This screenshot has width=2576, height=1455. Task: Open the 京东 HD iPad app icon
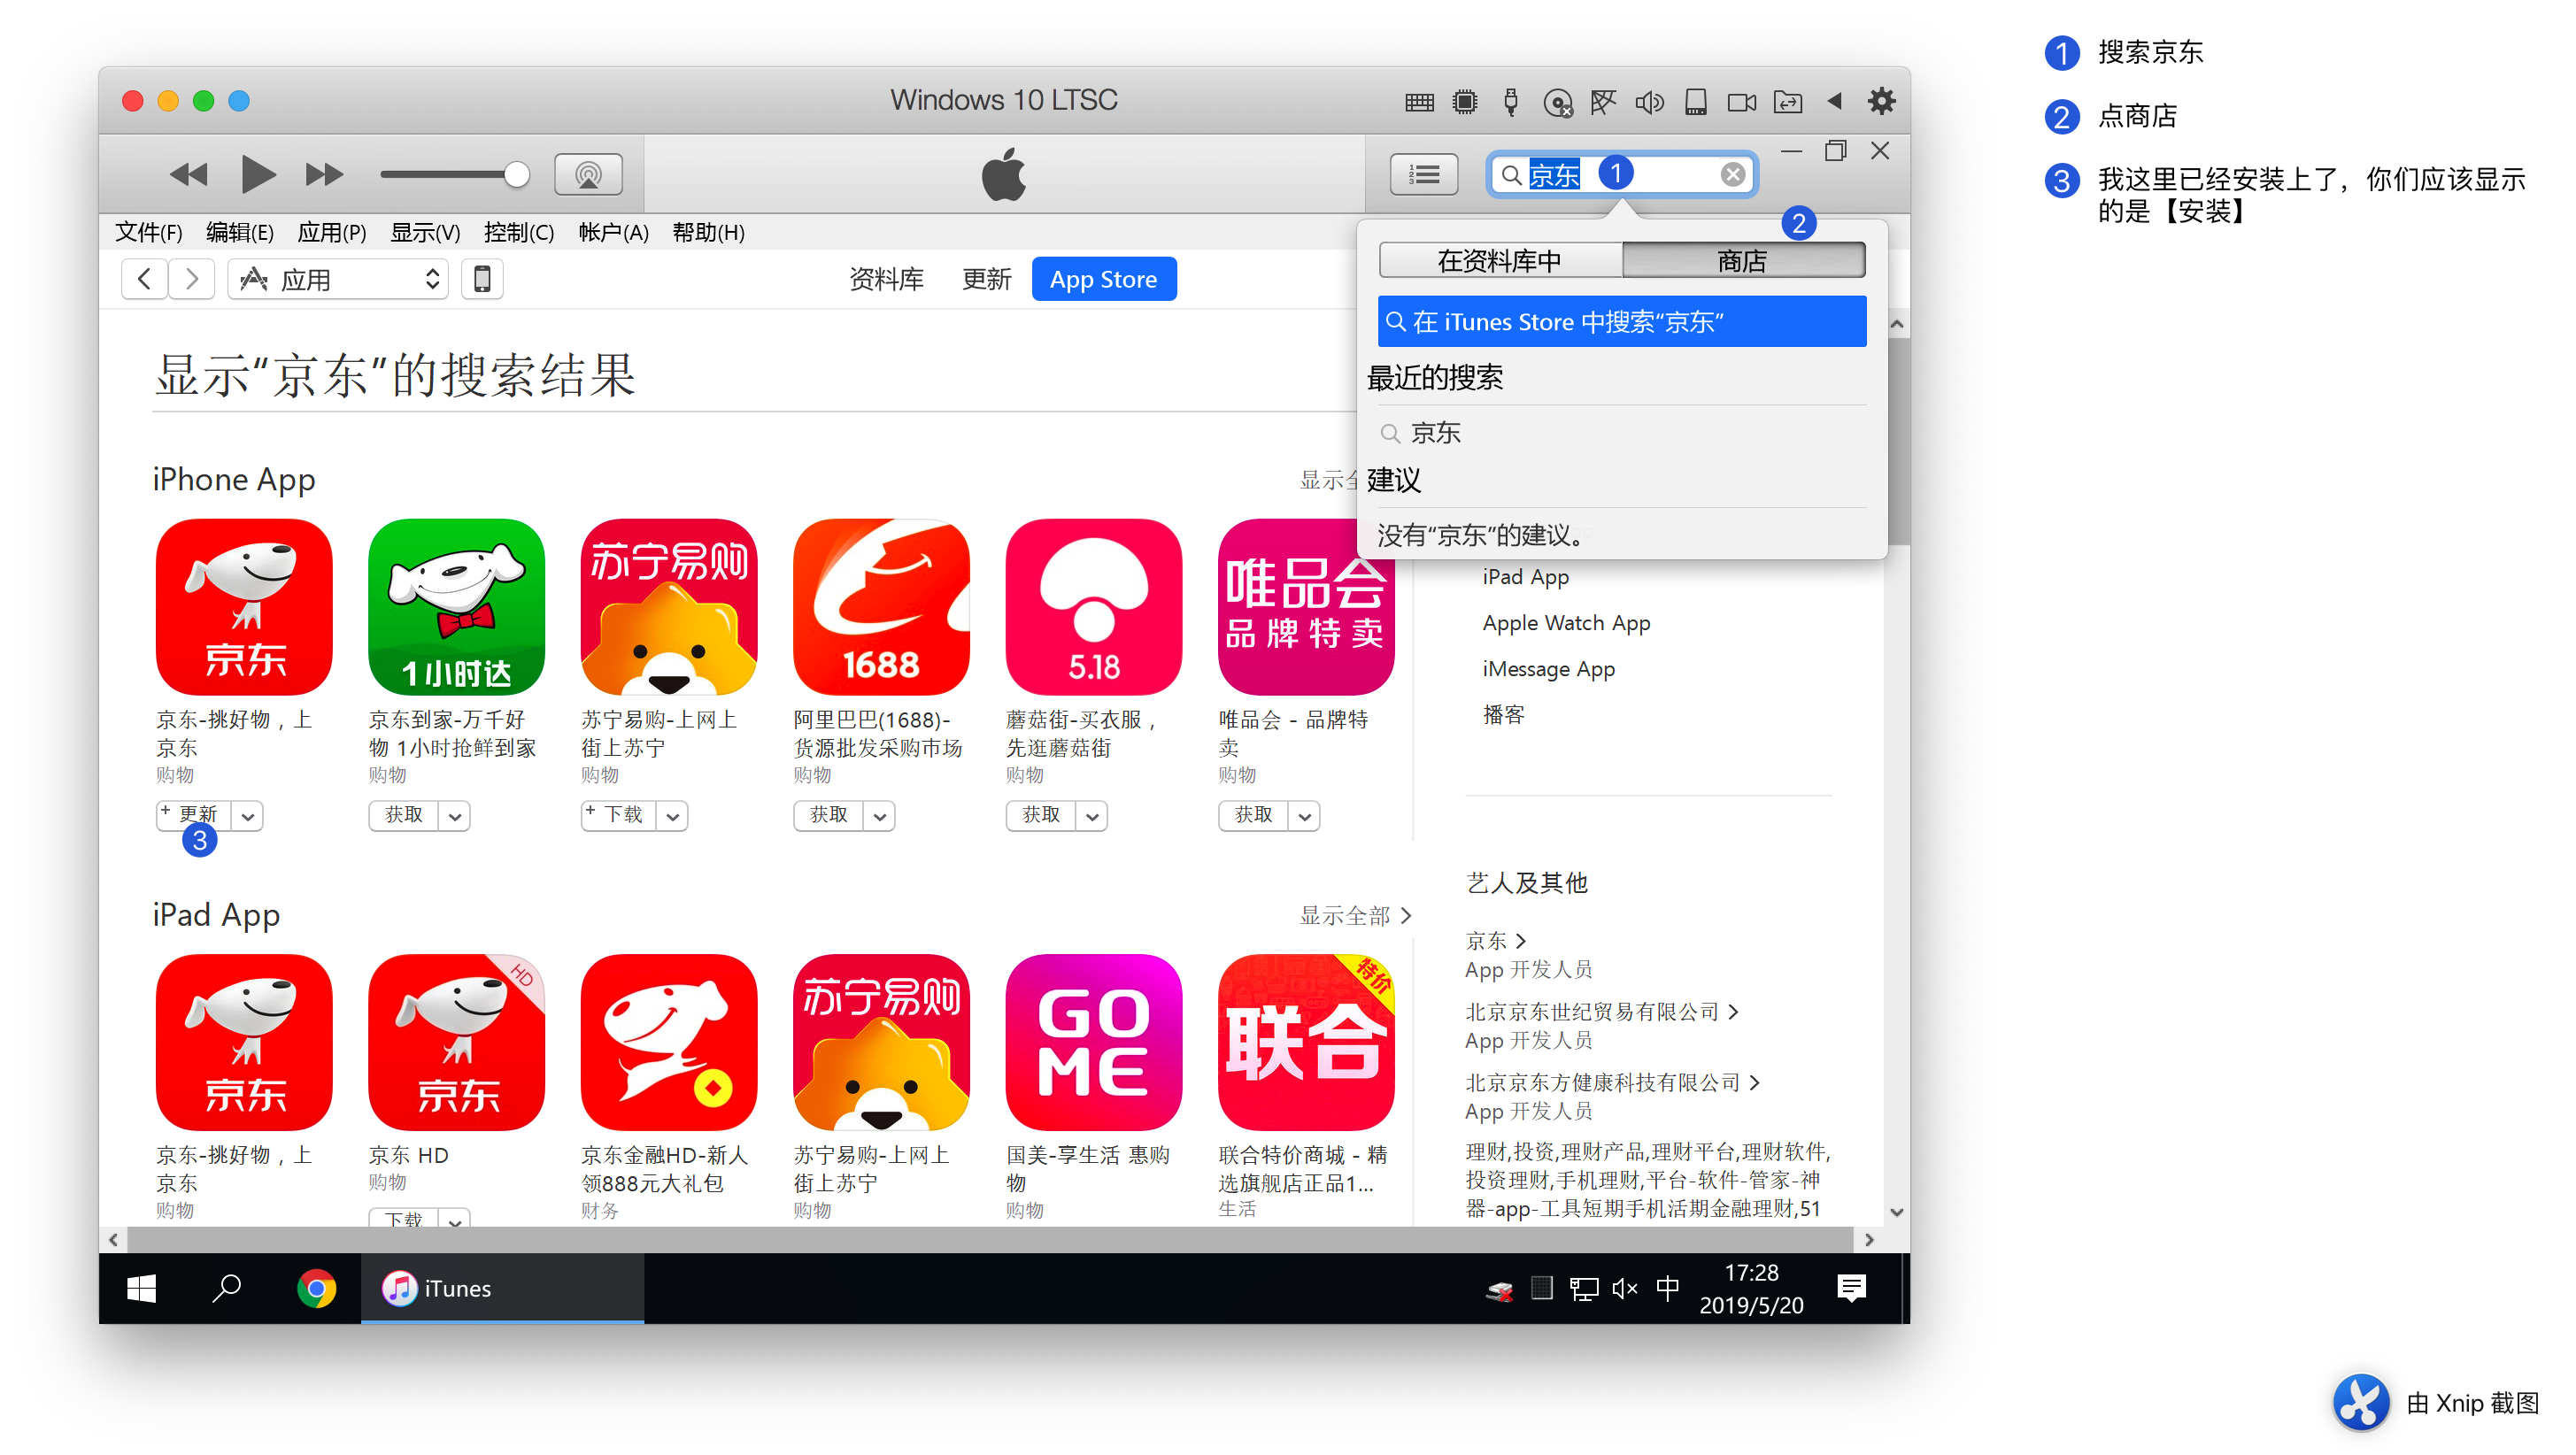point(456,1042)
